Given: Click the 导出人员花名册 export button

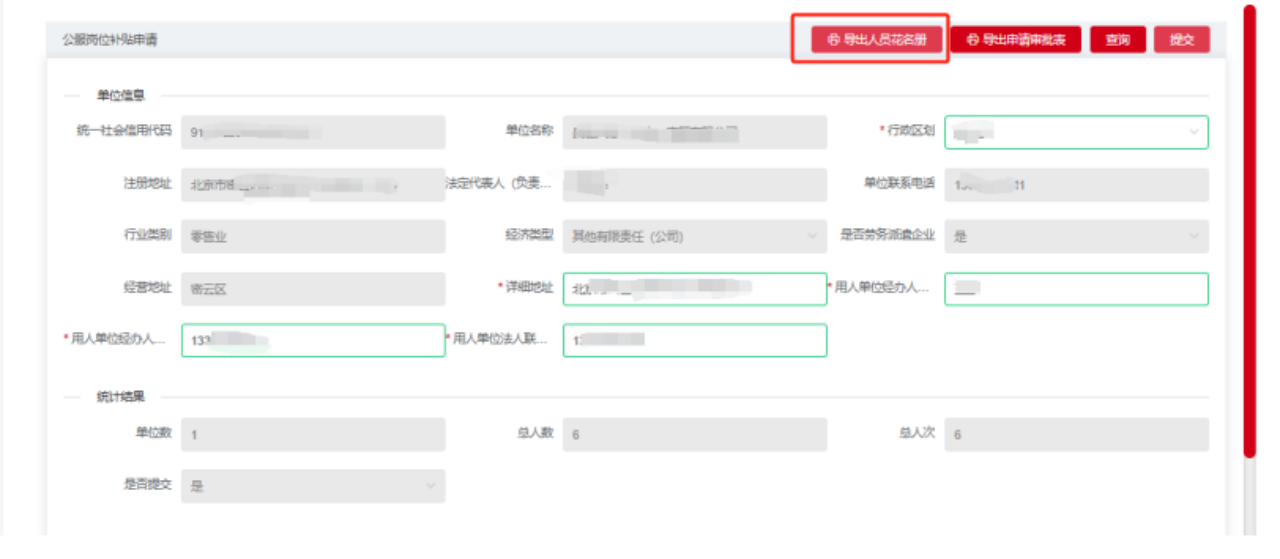Looking at the screenshot, I should [876, 40].
